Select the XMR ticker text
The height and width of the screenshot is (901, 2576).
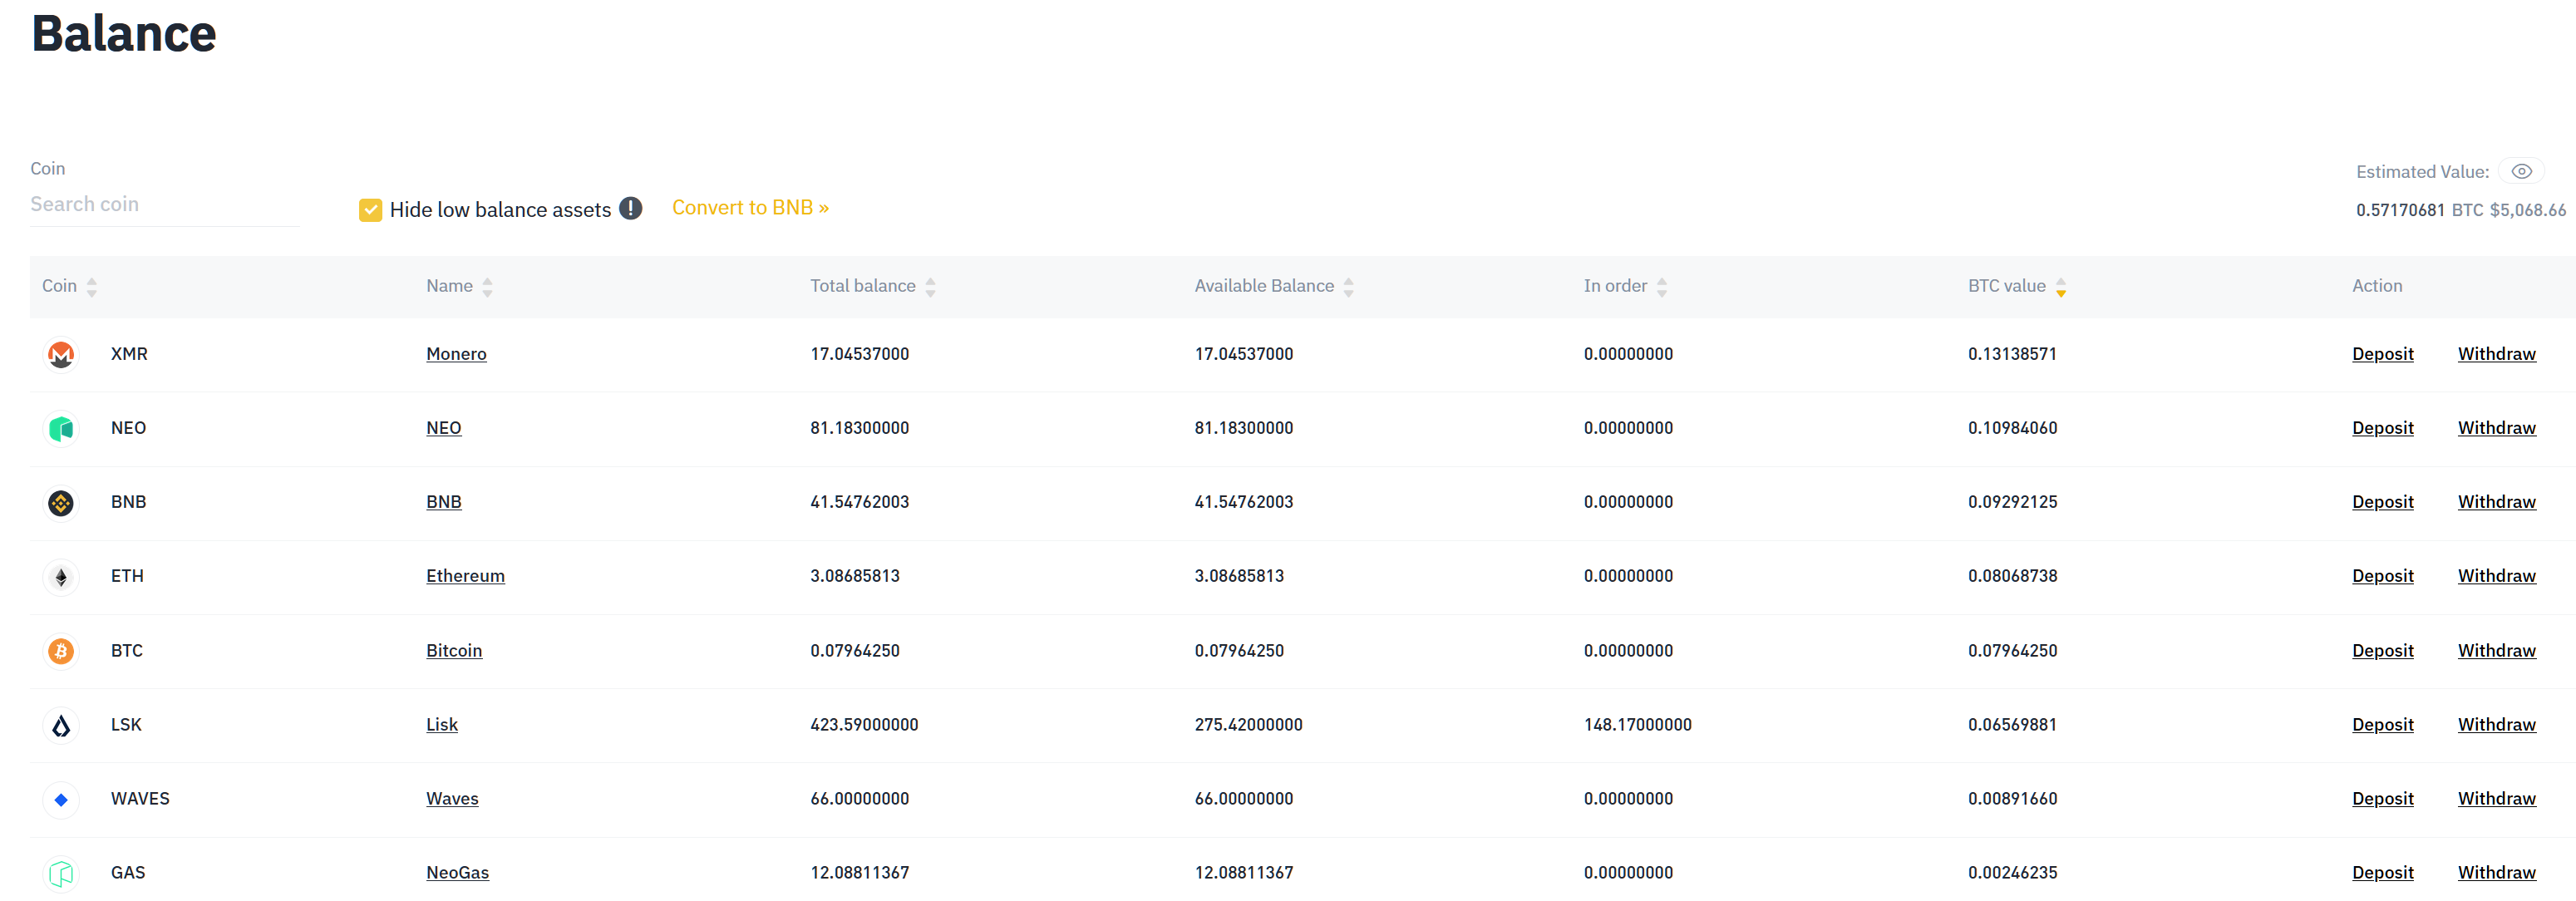tap(129, 353)
